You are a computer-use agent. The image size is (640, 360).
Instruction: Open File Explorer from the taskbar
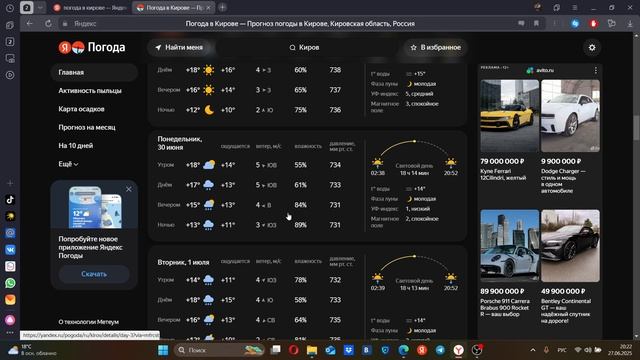tap(312, 350)
